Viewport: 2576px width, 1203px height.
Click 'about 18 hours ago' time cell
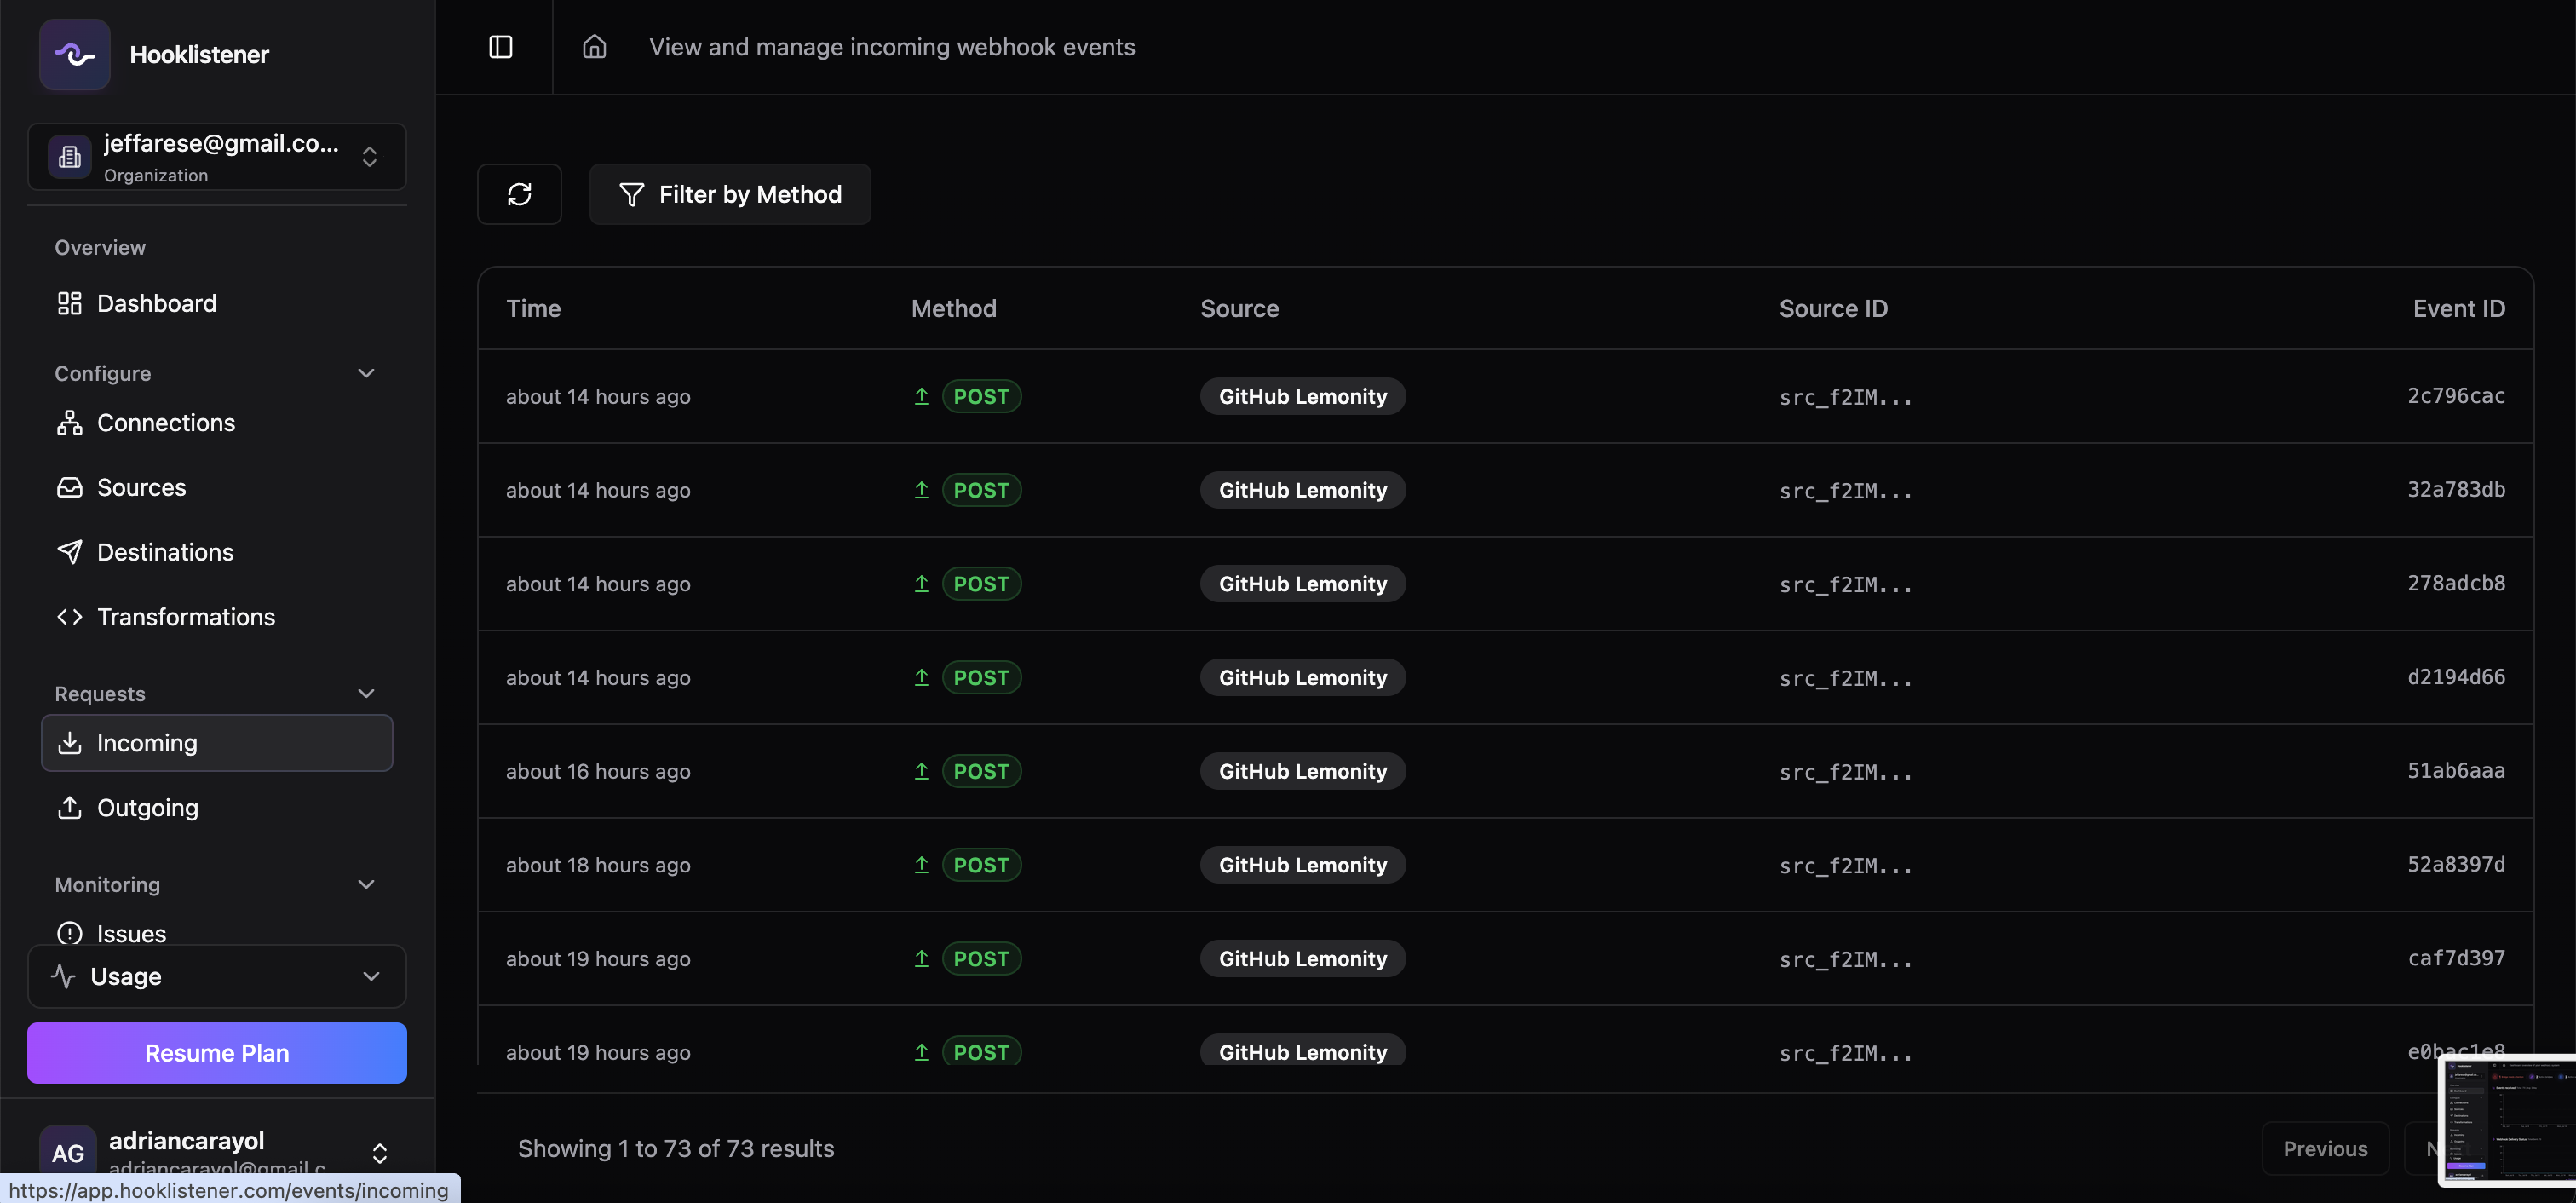[x=598, y=865]
